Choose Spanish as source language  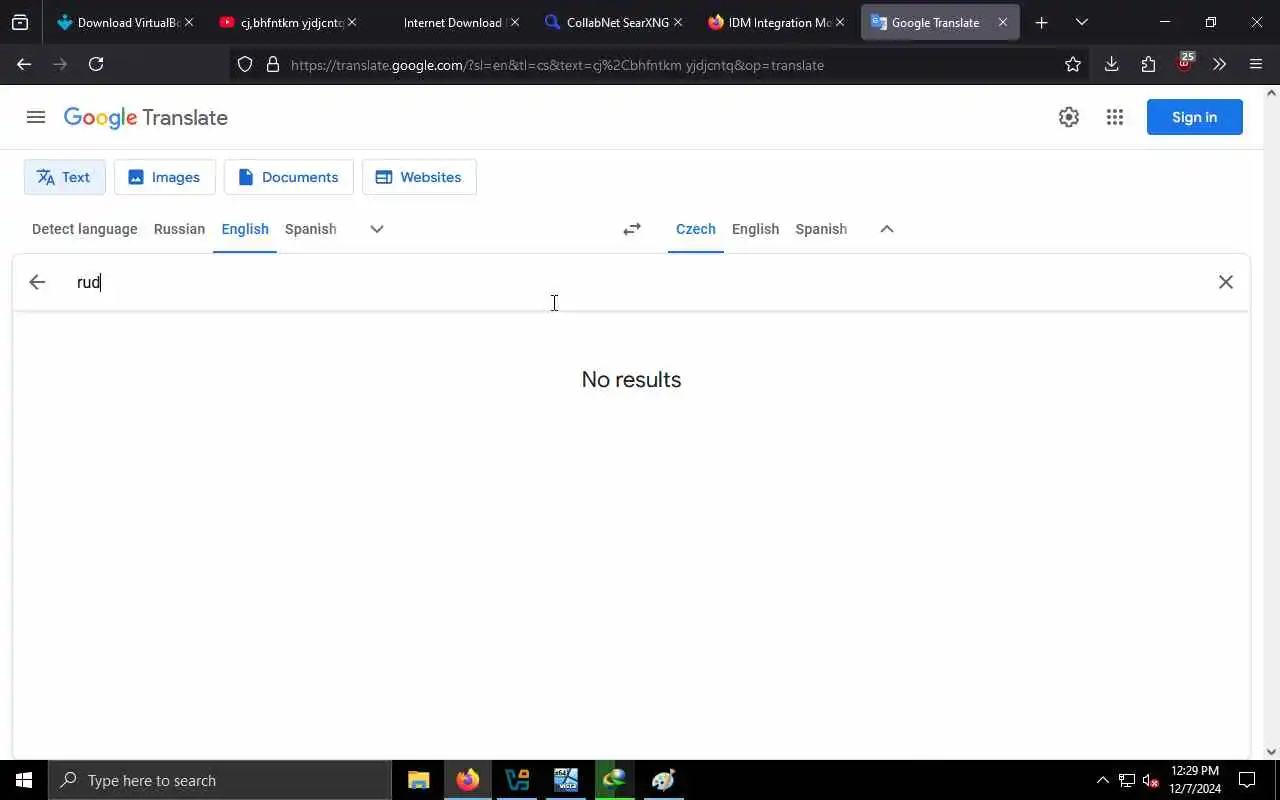coord(310,229)
